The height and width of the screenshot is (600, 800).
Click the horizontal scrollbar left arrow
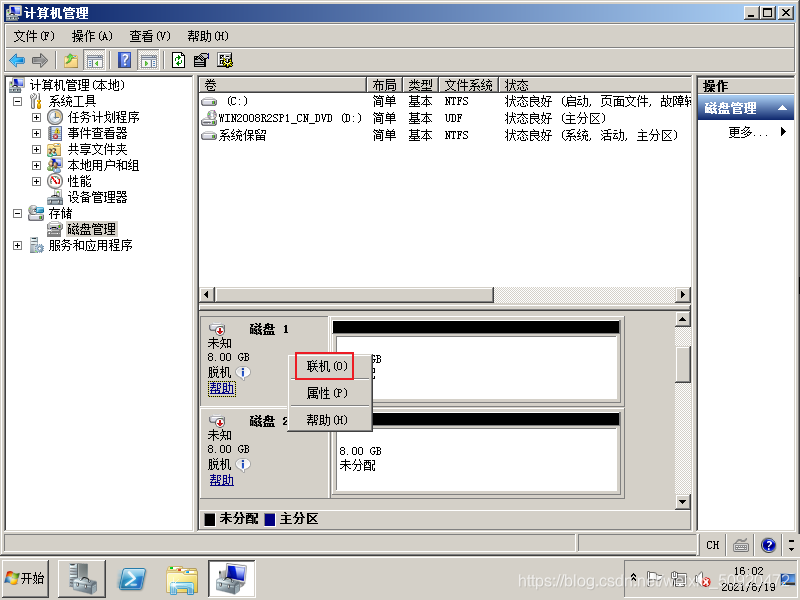(206, 294)
